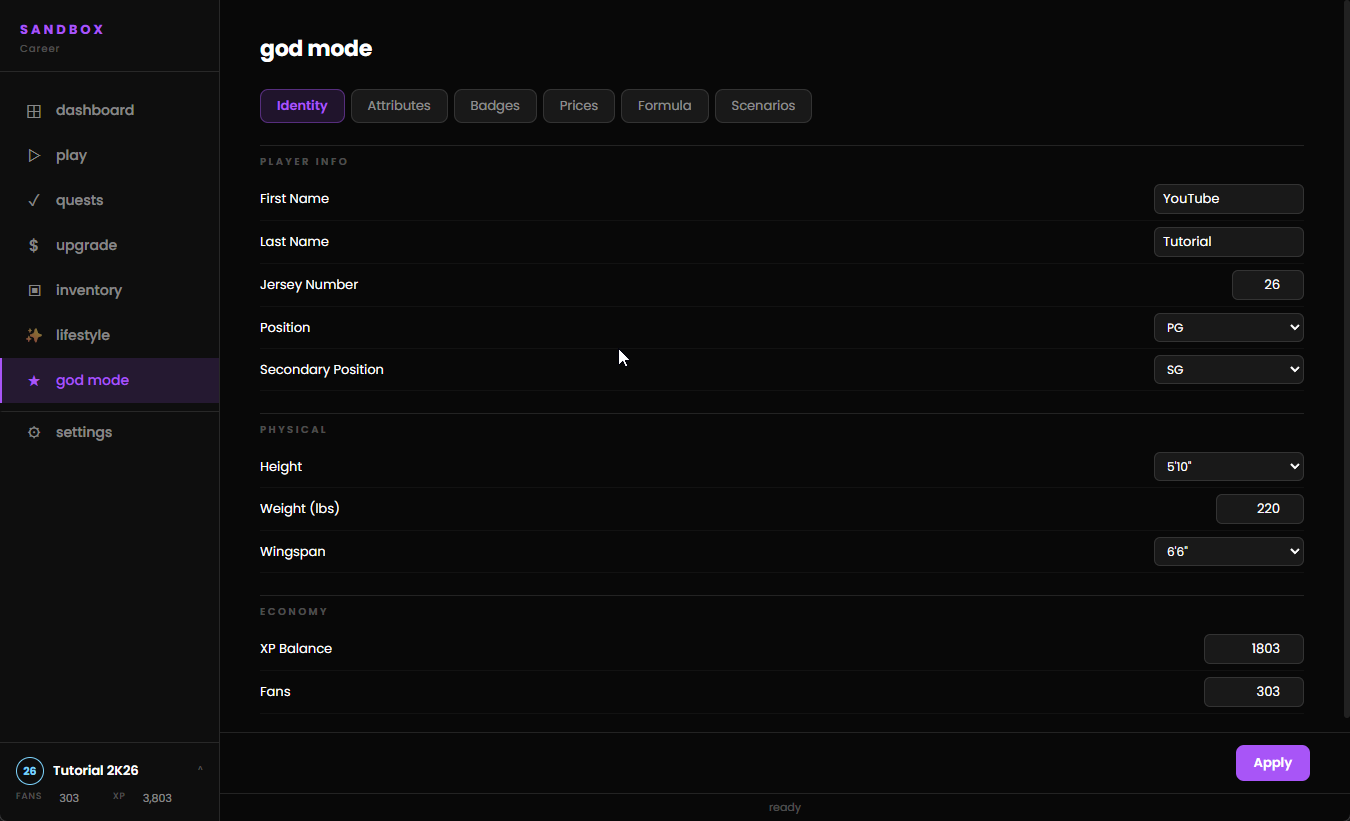Open the Height dropdown

coord(1228,466)
